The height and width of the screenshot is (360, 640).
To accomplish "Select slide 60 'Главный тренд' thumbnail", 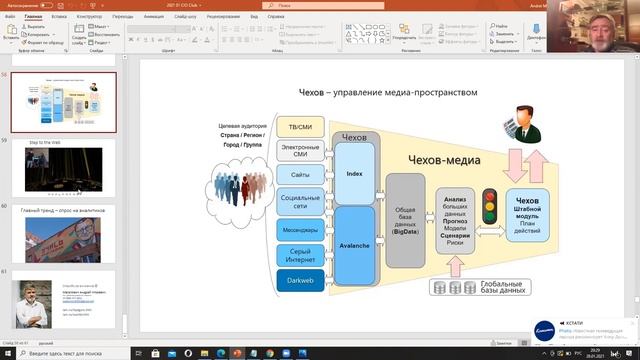I will click(64, 234).
